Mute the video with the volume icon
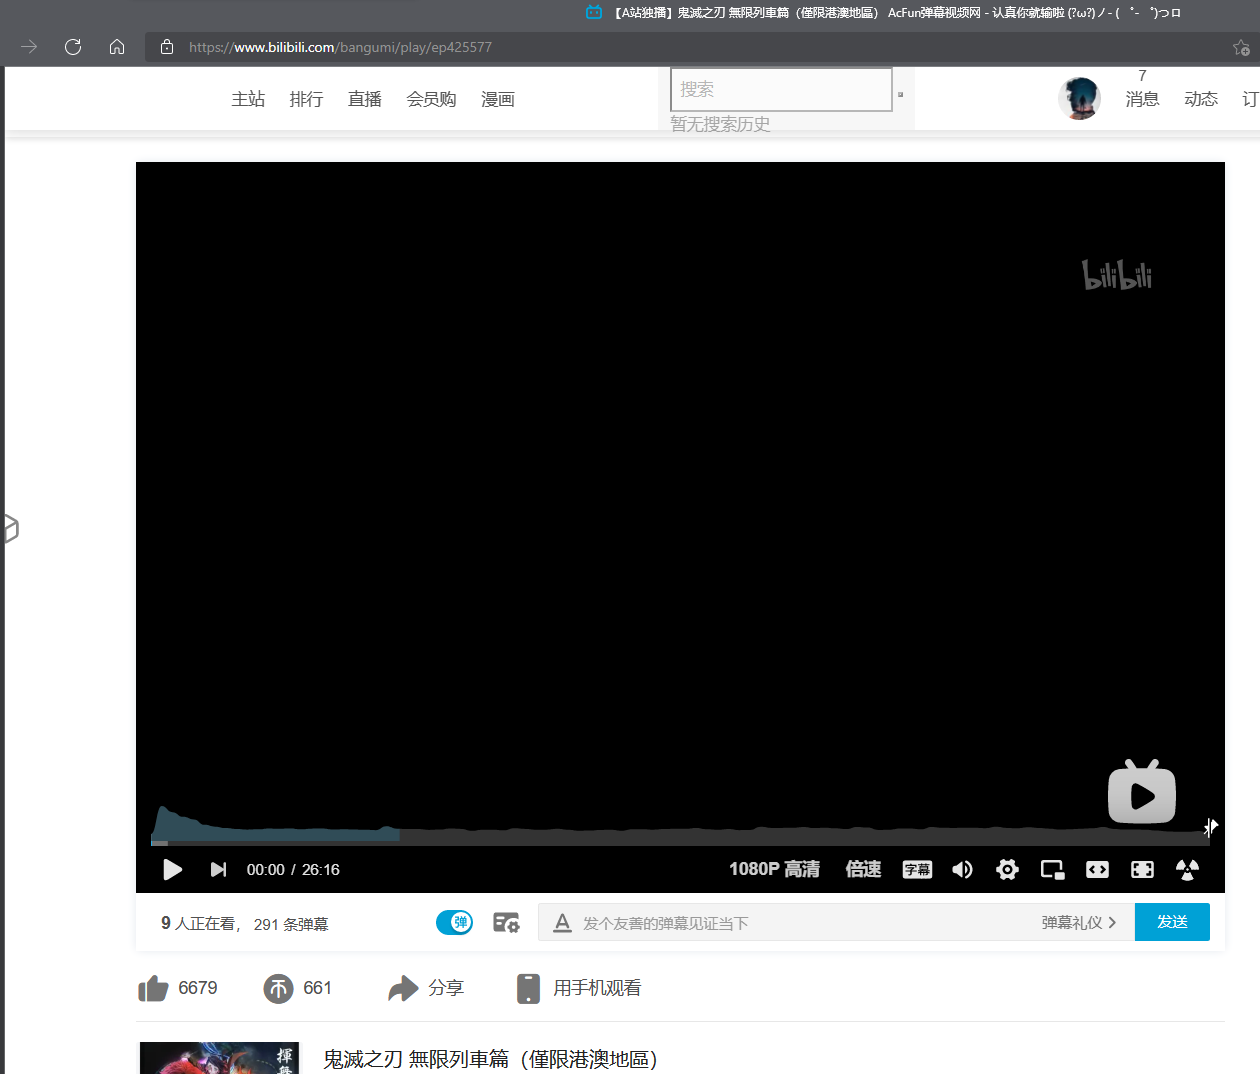Image resolution: width=1260 pixels, height=1074 pixels. click(962, 870)
